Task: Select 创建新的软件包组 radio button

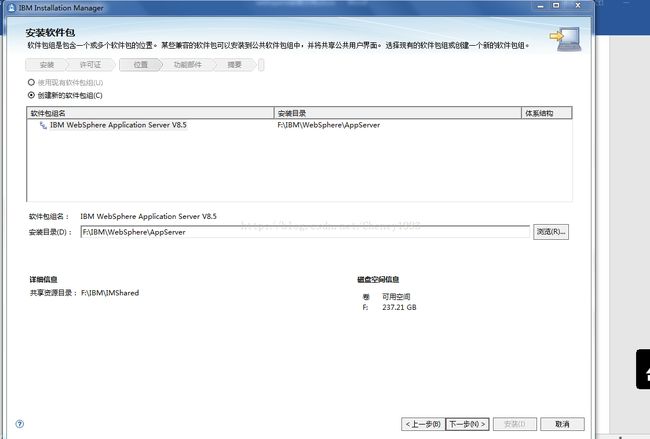Action: point(31,95)
